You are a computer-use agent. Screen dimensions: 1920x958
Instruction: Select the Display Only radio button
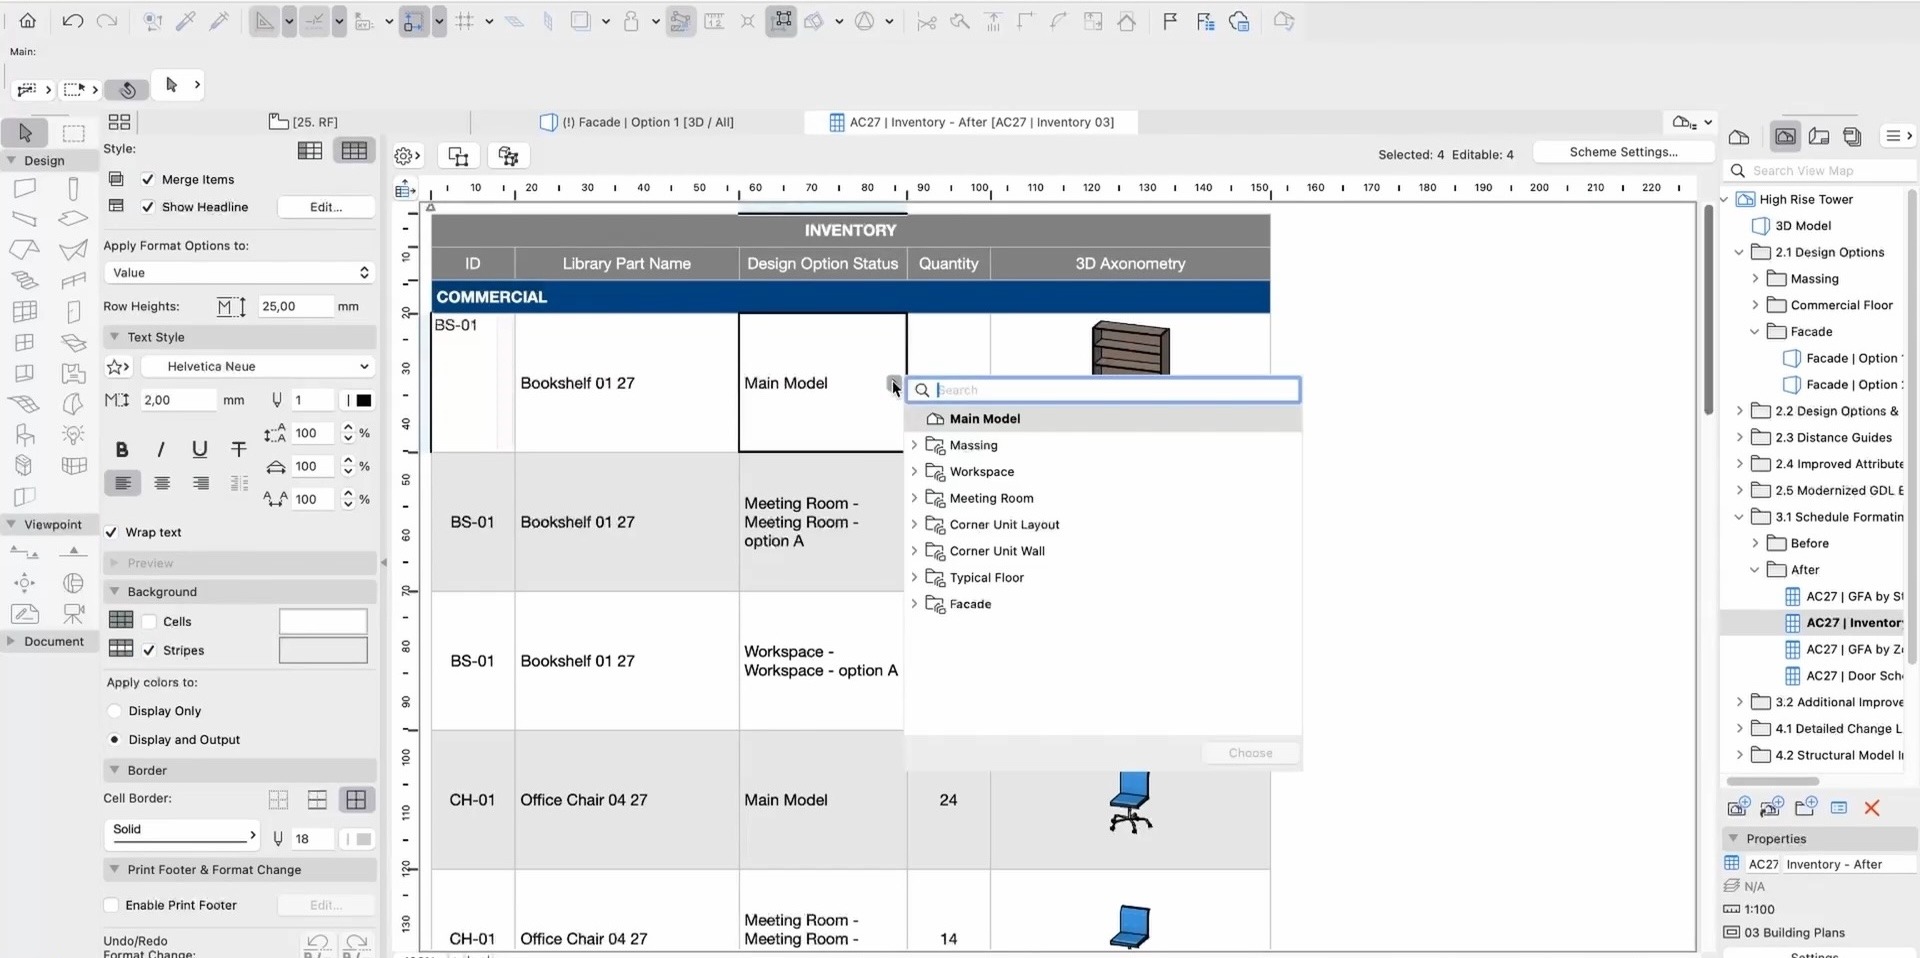click(x=115, y=711)
